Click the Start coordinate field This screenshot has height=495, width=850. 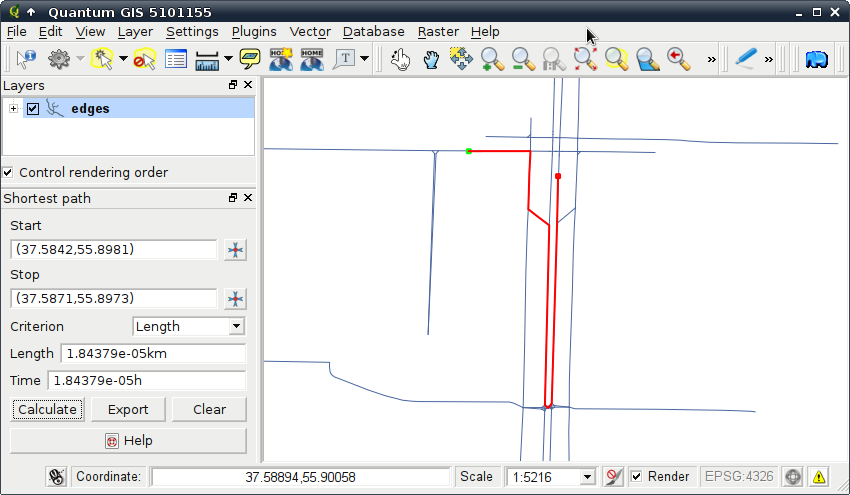pyautogui.click(x=113, y=249)
